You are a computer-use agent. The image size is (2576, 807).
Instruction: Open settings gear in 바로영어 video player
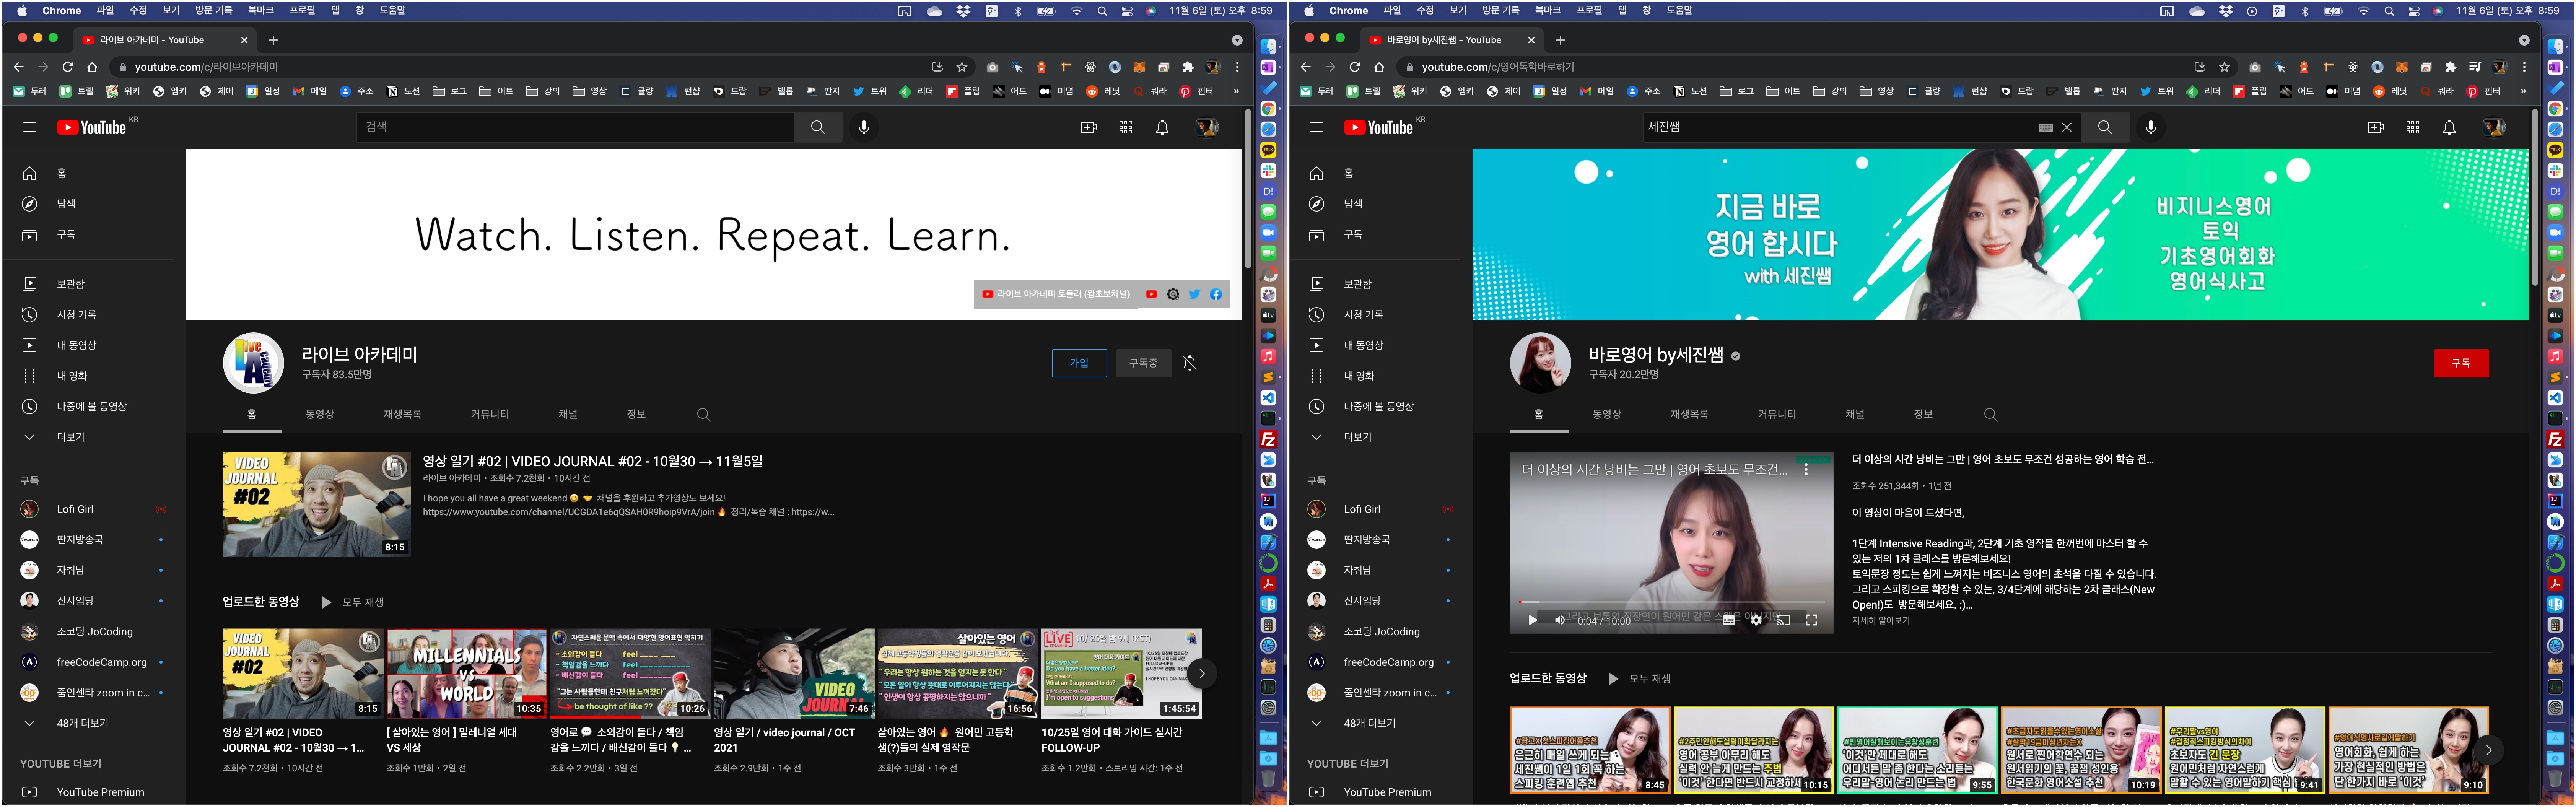coord(1756,620)
